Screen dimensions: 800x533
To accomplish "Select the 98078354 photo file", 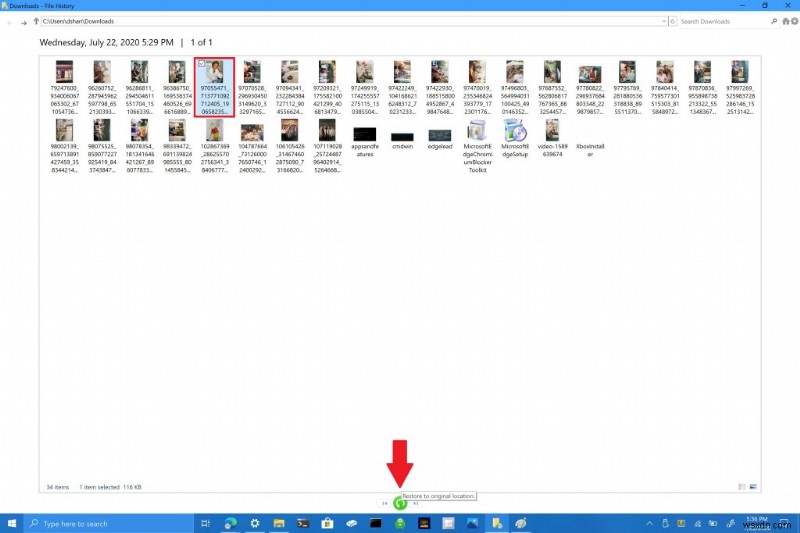I will pyautogui.click(x=139, y=146).
